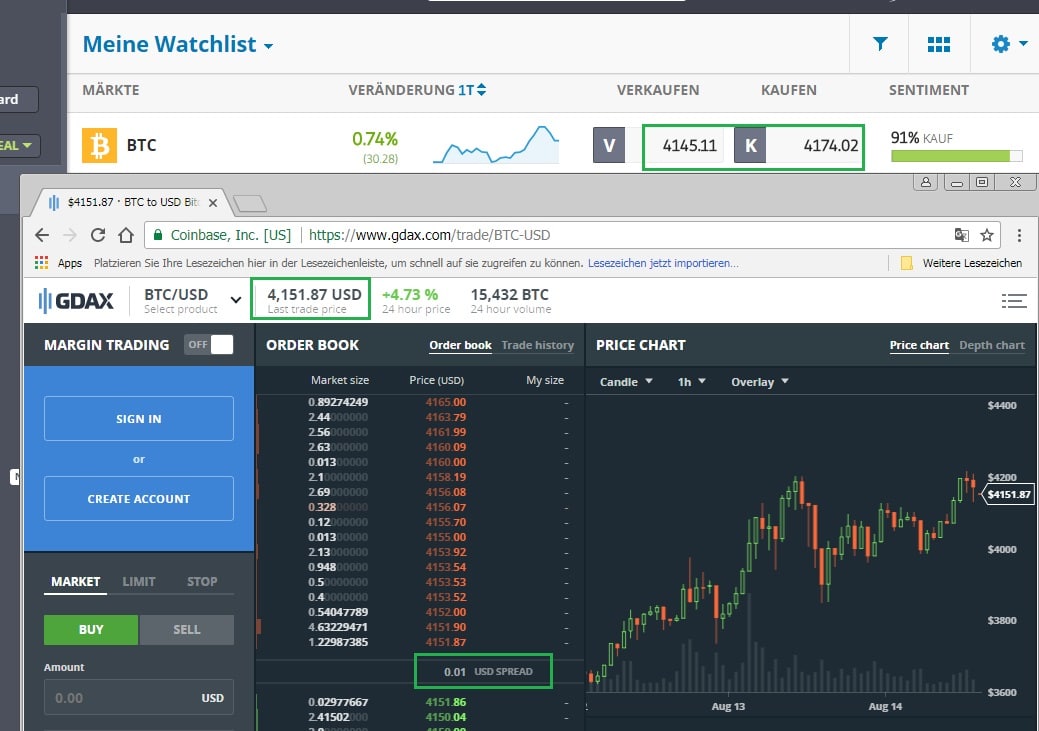Toggle Margin Trading switch

(209, 345)
